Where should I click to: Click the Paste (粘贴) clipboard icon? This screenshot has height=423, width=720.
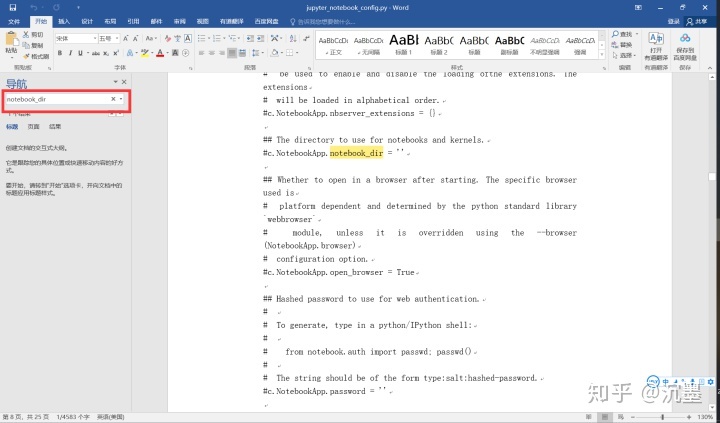point(11,38)
